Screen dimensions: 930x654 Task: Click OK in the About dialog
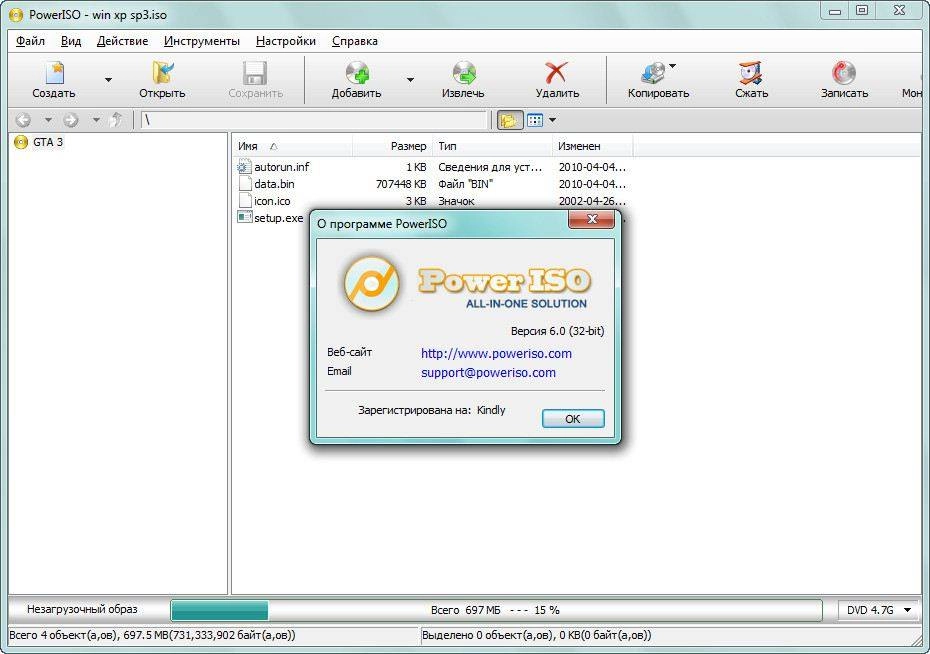(573, 419)
